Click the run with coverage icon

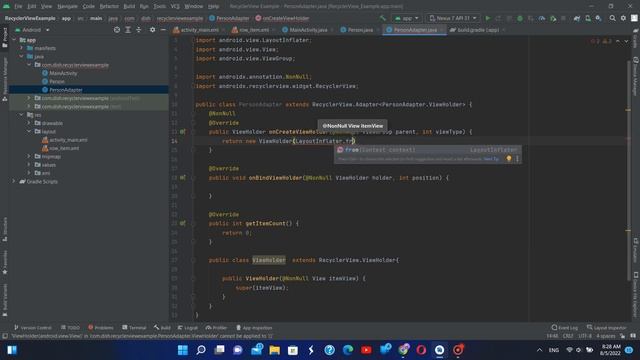tap(531, 18)
